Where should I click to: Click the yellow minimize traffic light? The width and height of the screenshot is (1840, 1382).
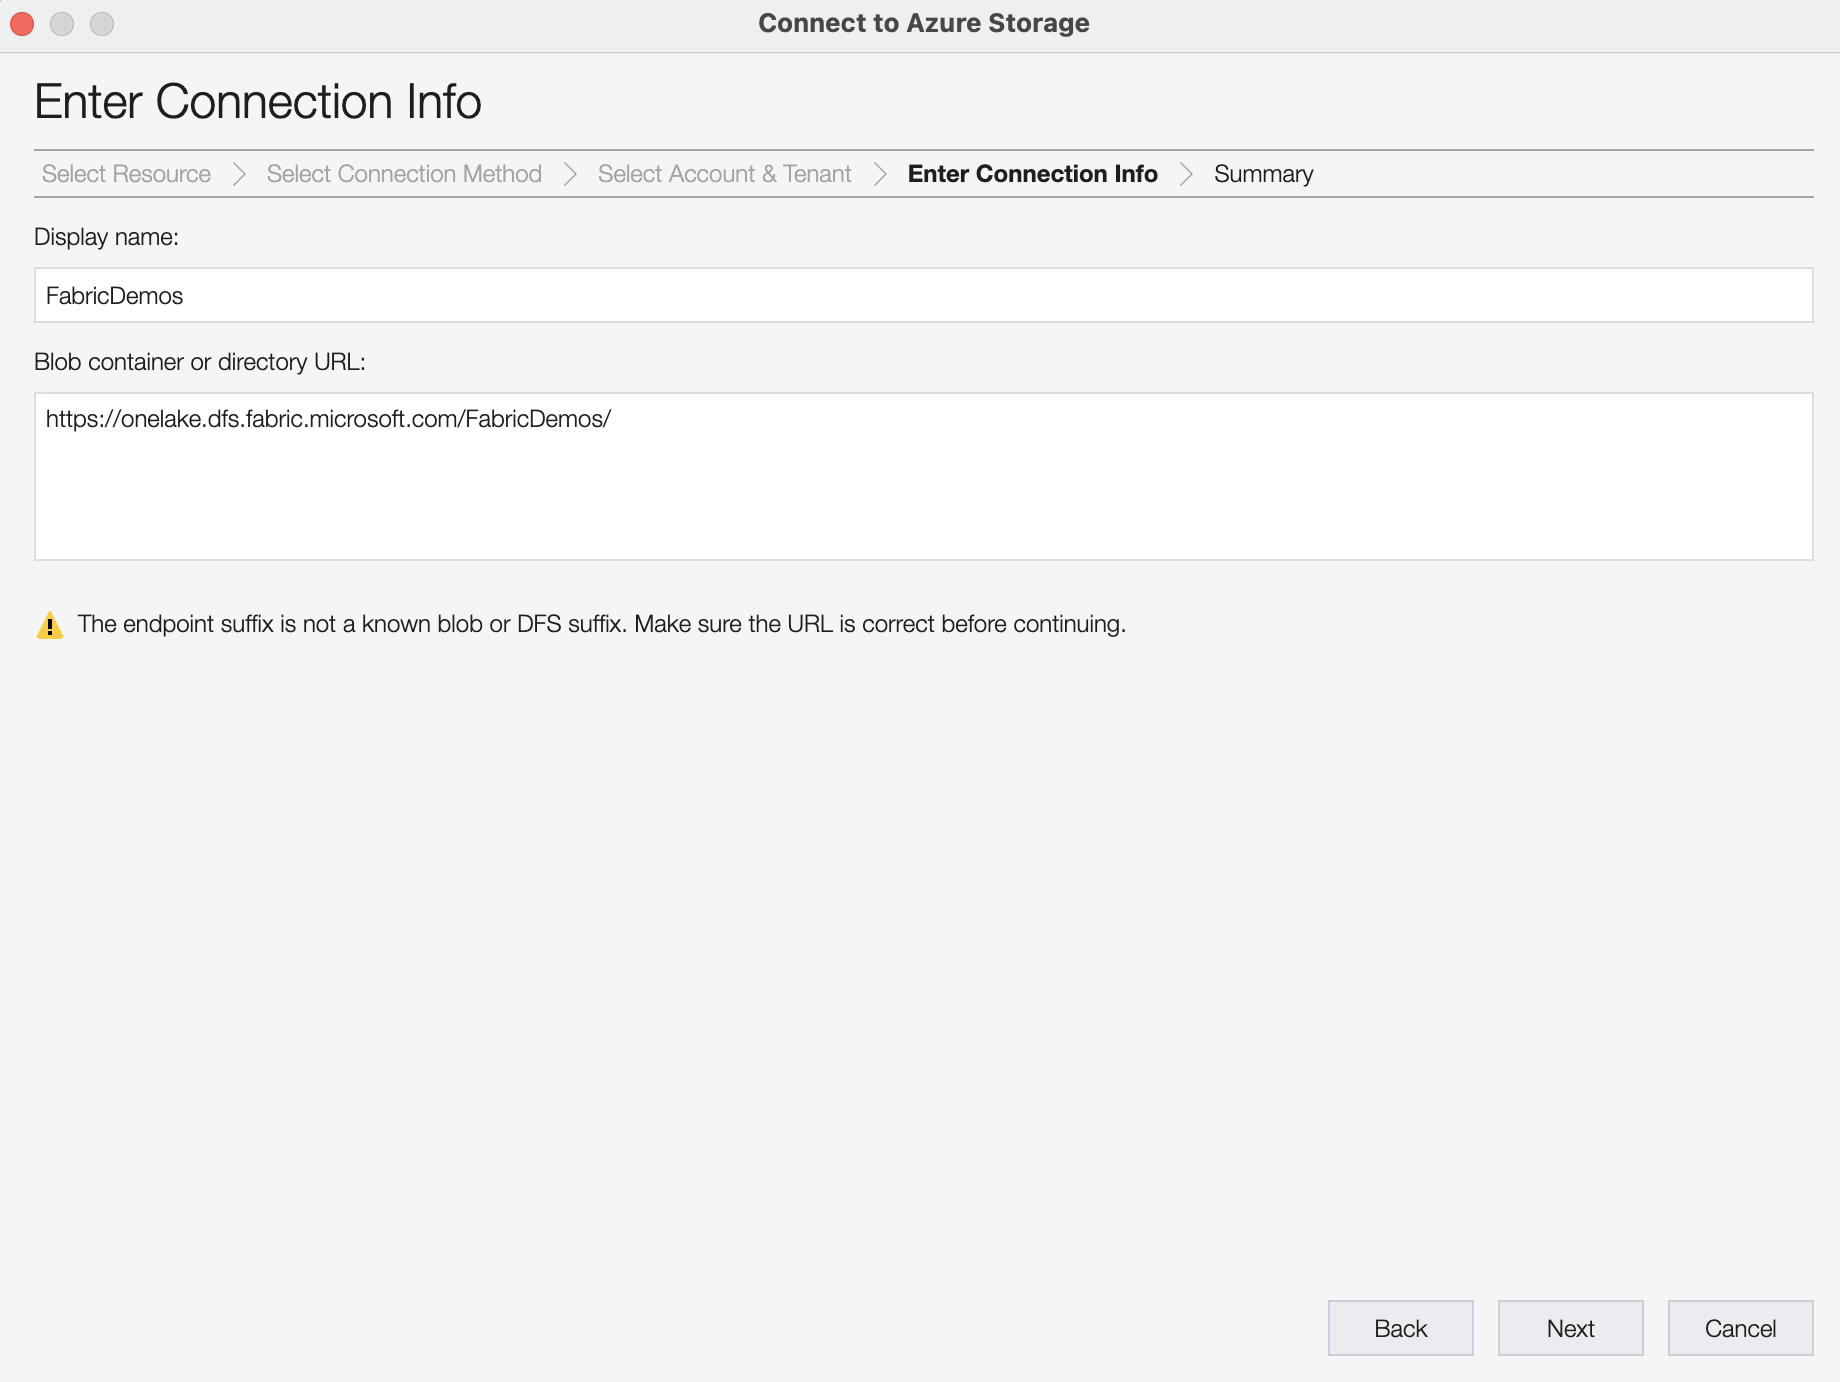61,23
